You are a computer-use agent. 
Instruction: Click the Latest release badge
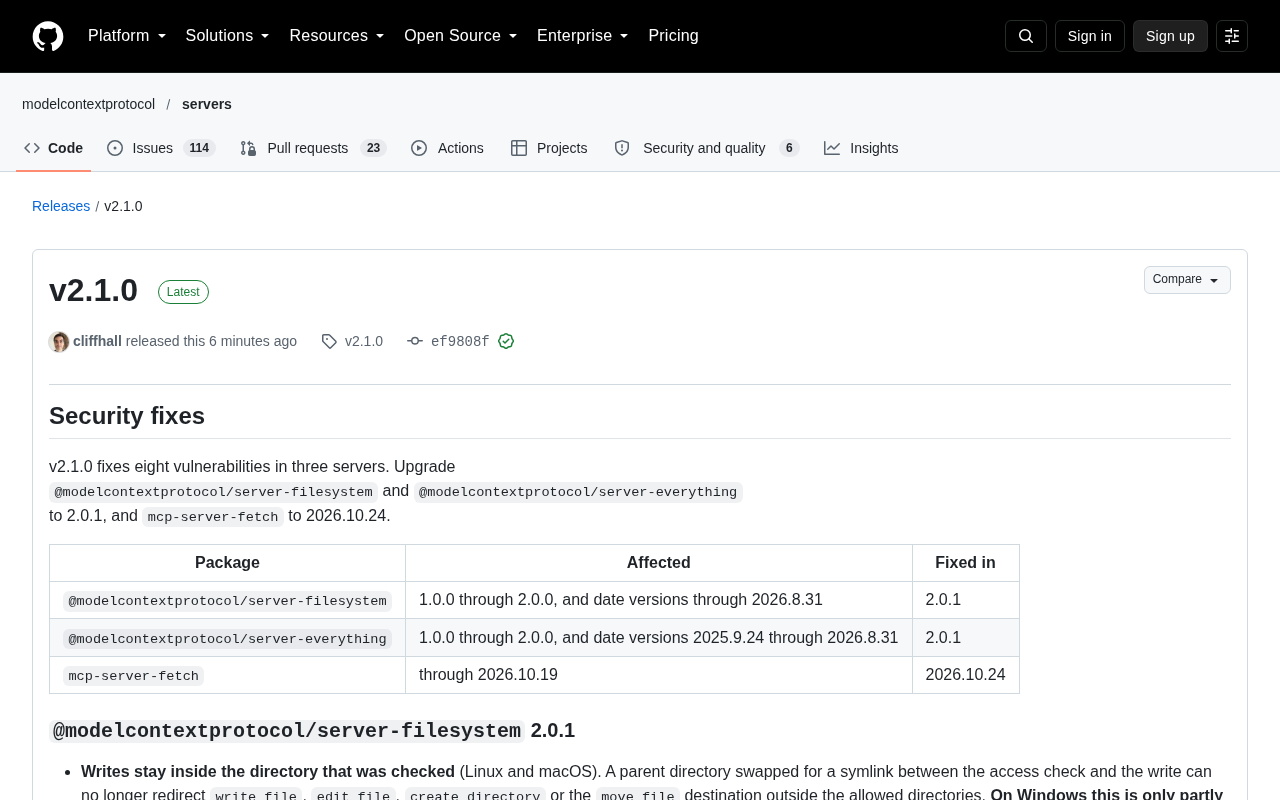(x=183, y=292)
